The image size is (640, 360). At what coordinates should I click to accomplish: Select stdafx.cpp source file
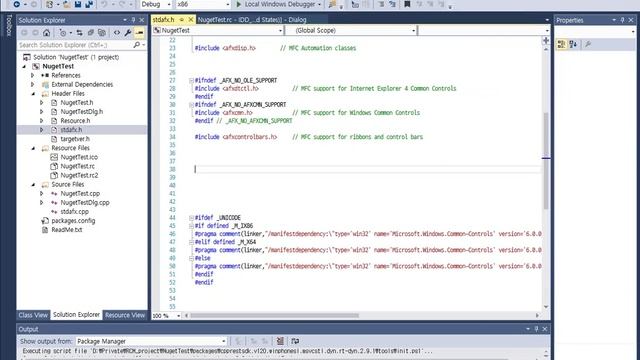(75, 212)
